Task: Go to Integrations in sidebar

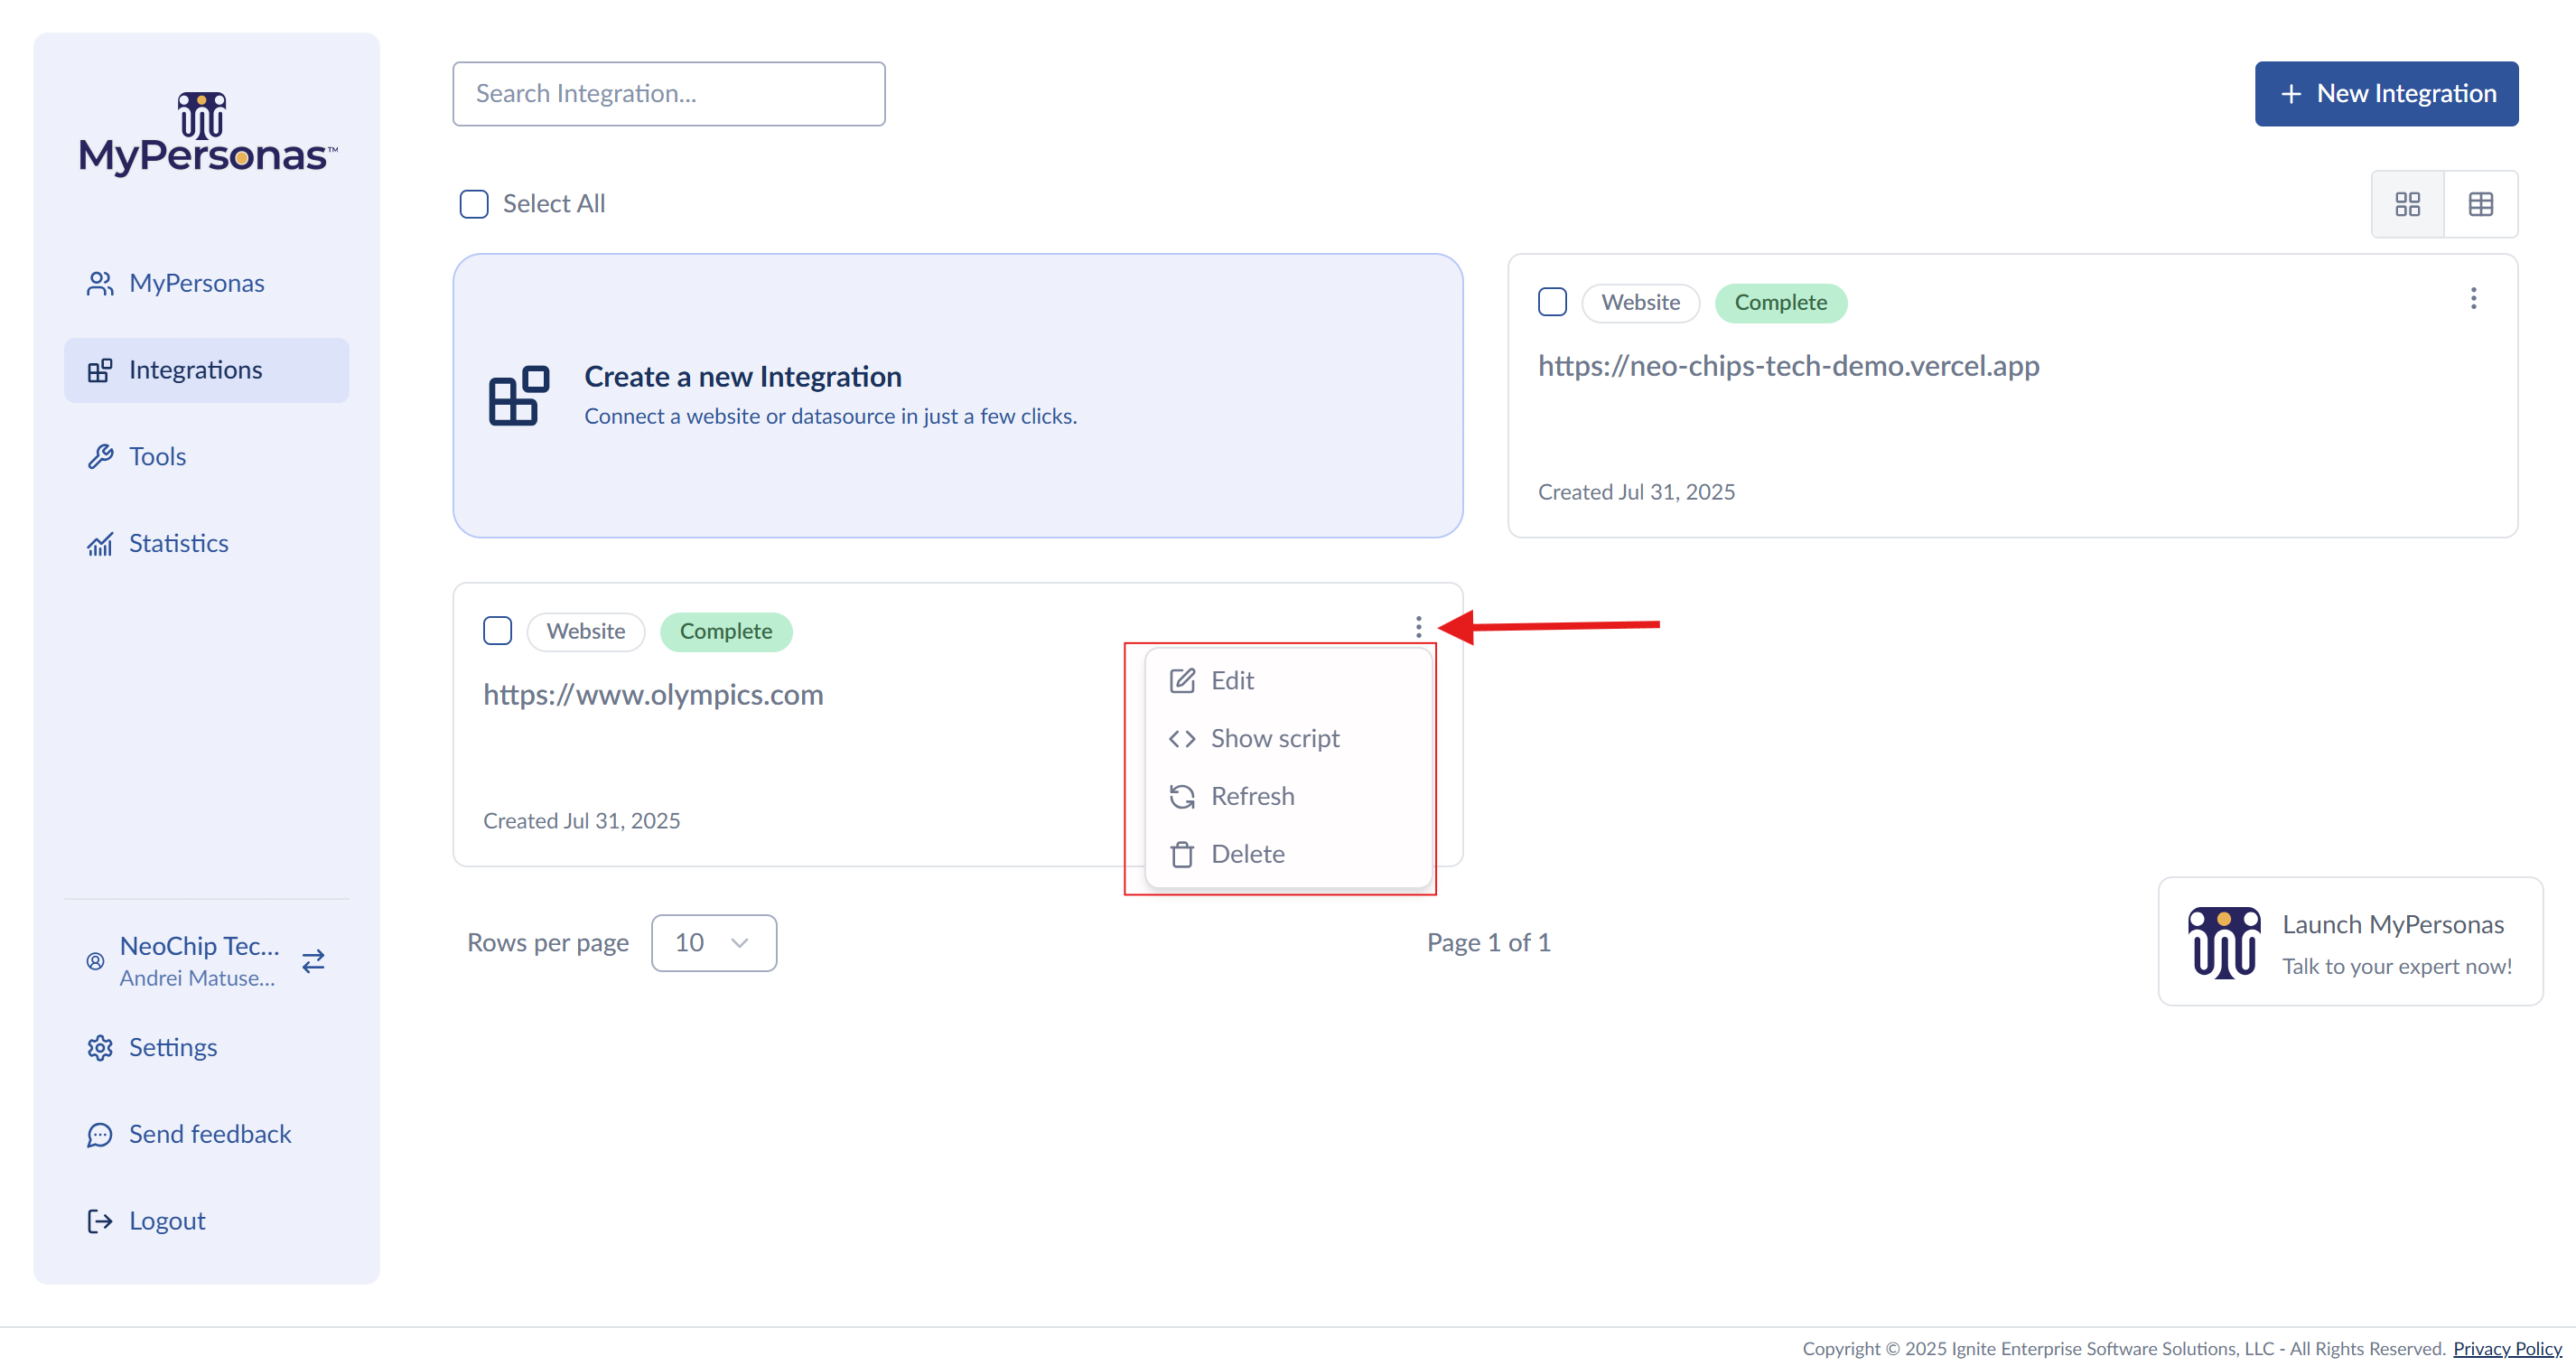Action: pyautogui.click(x=206, y=370)
